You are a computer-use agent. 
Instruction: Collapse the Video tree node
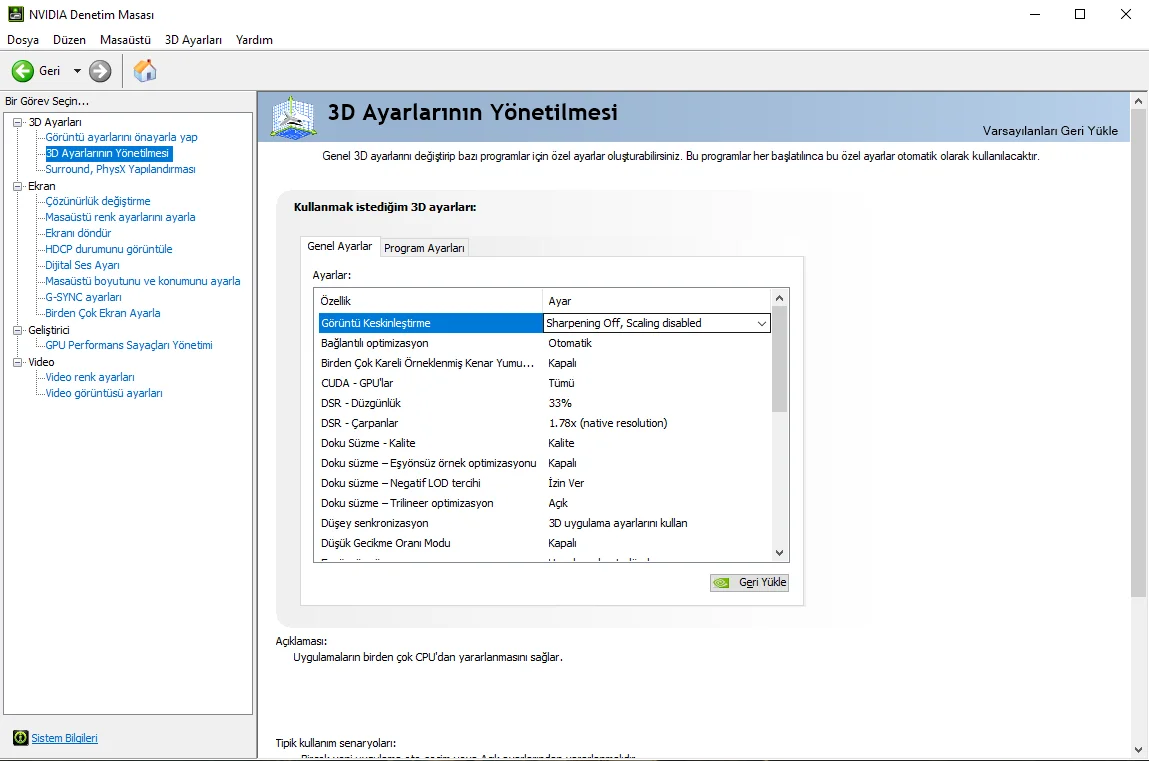click(x=18, y=362)
